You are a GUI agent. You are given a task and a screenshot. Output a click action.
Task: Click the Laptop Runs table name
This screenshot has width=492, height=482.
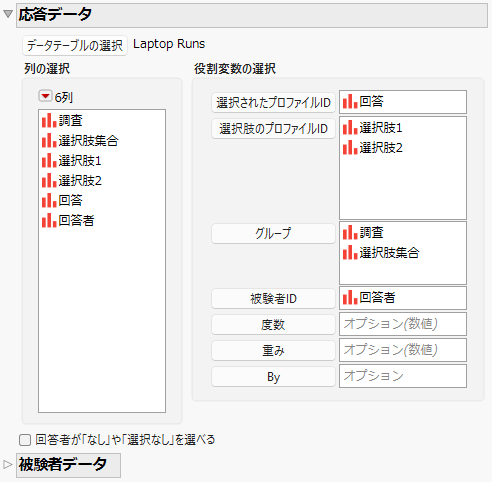pyautogui.click(x=169, y=44)
